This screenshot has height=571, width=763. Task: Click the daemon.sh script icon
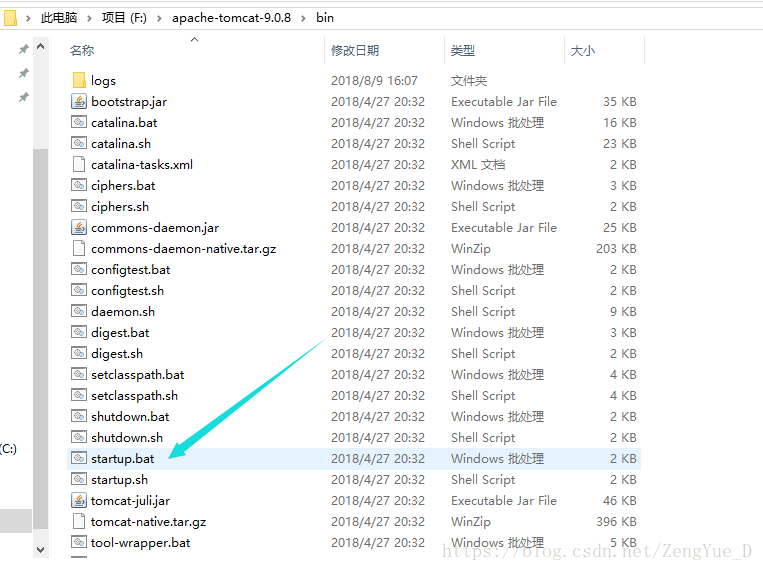79,311
